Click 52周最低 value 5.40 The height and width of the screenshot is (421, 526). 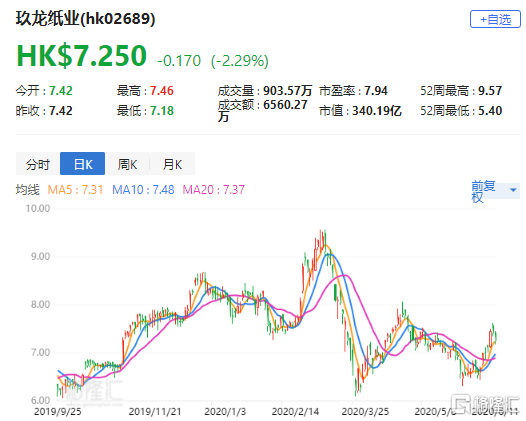(490, 111)
